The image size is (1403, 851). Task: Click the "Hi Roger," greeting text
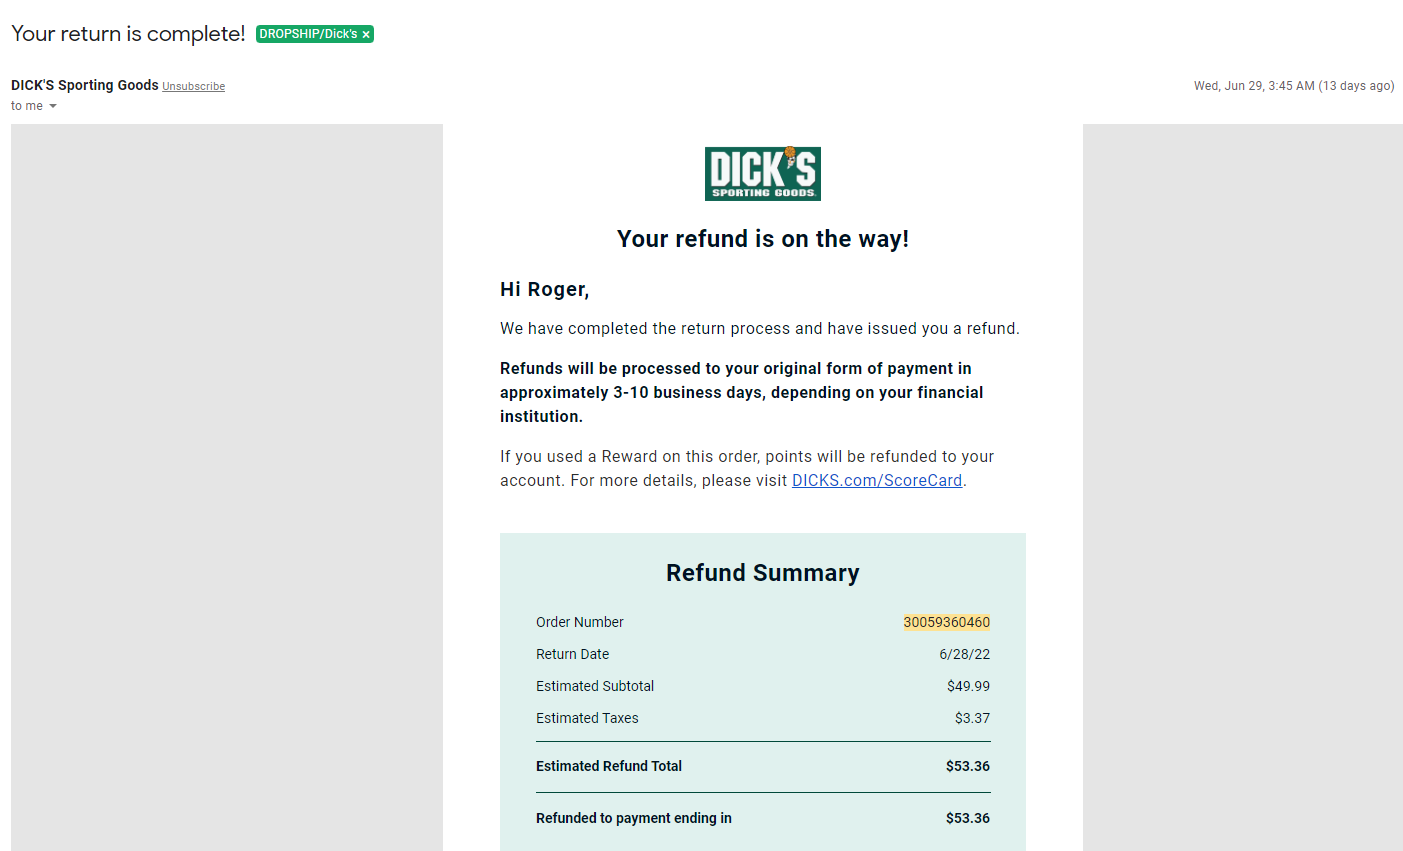point(545,289)
